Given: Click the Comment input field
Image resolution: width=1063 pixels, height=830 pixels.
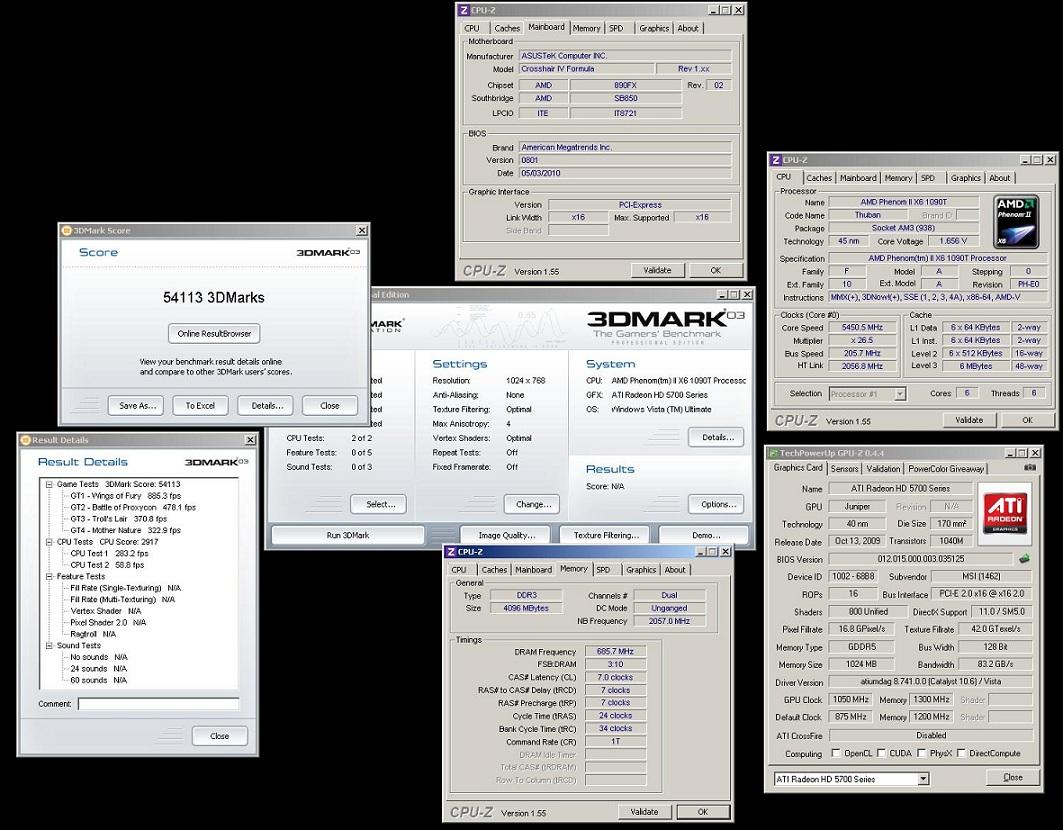Looking at the screenshot, I should pyautogui.click(x=158, y=704).
